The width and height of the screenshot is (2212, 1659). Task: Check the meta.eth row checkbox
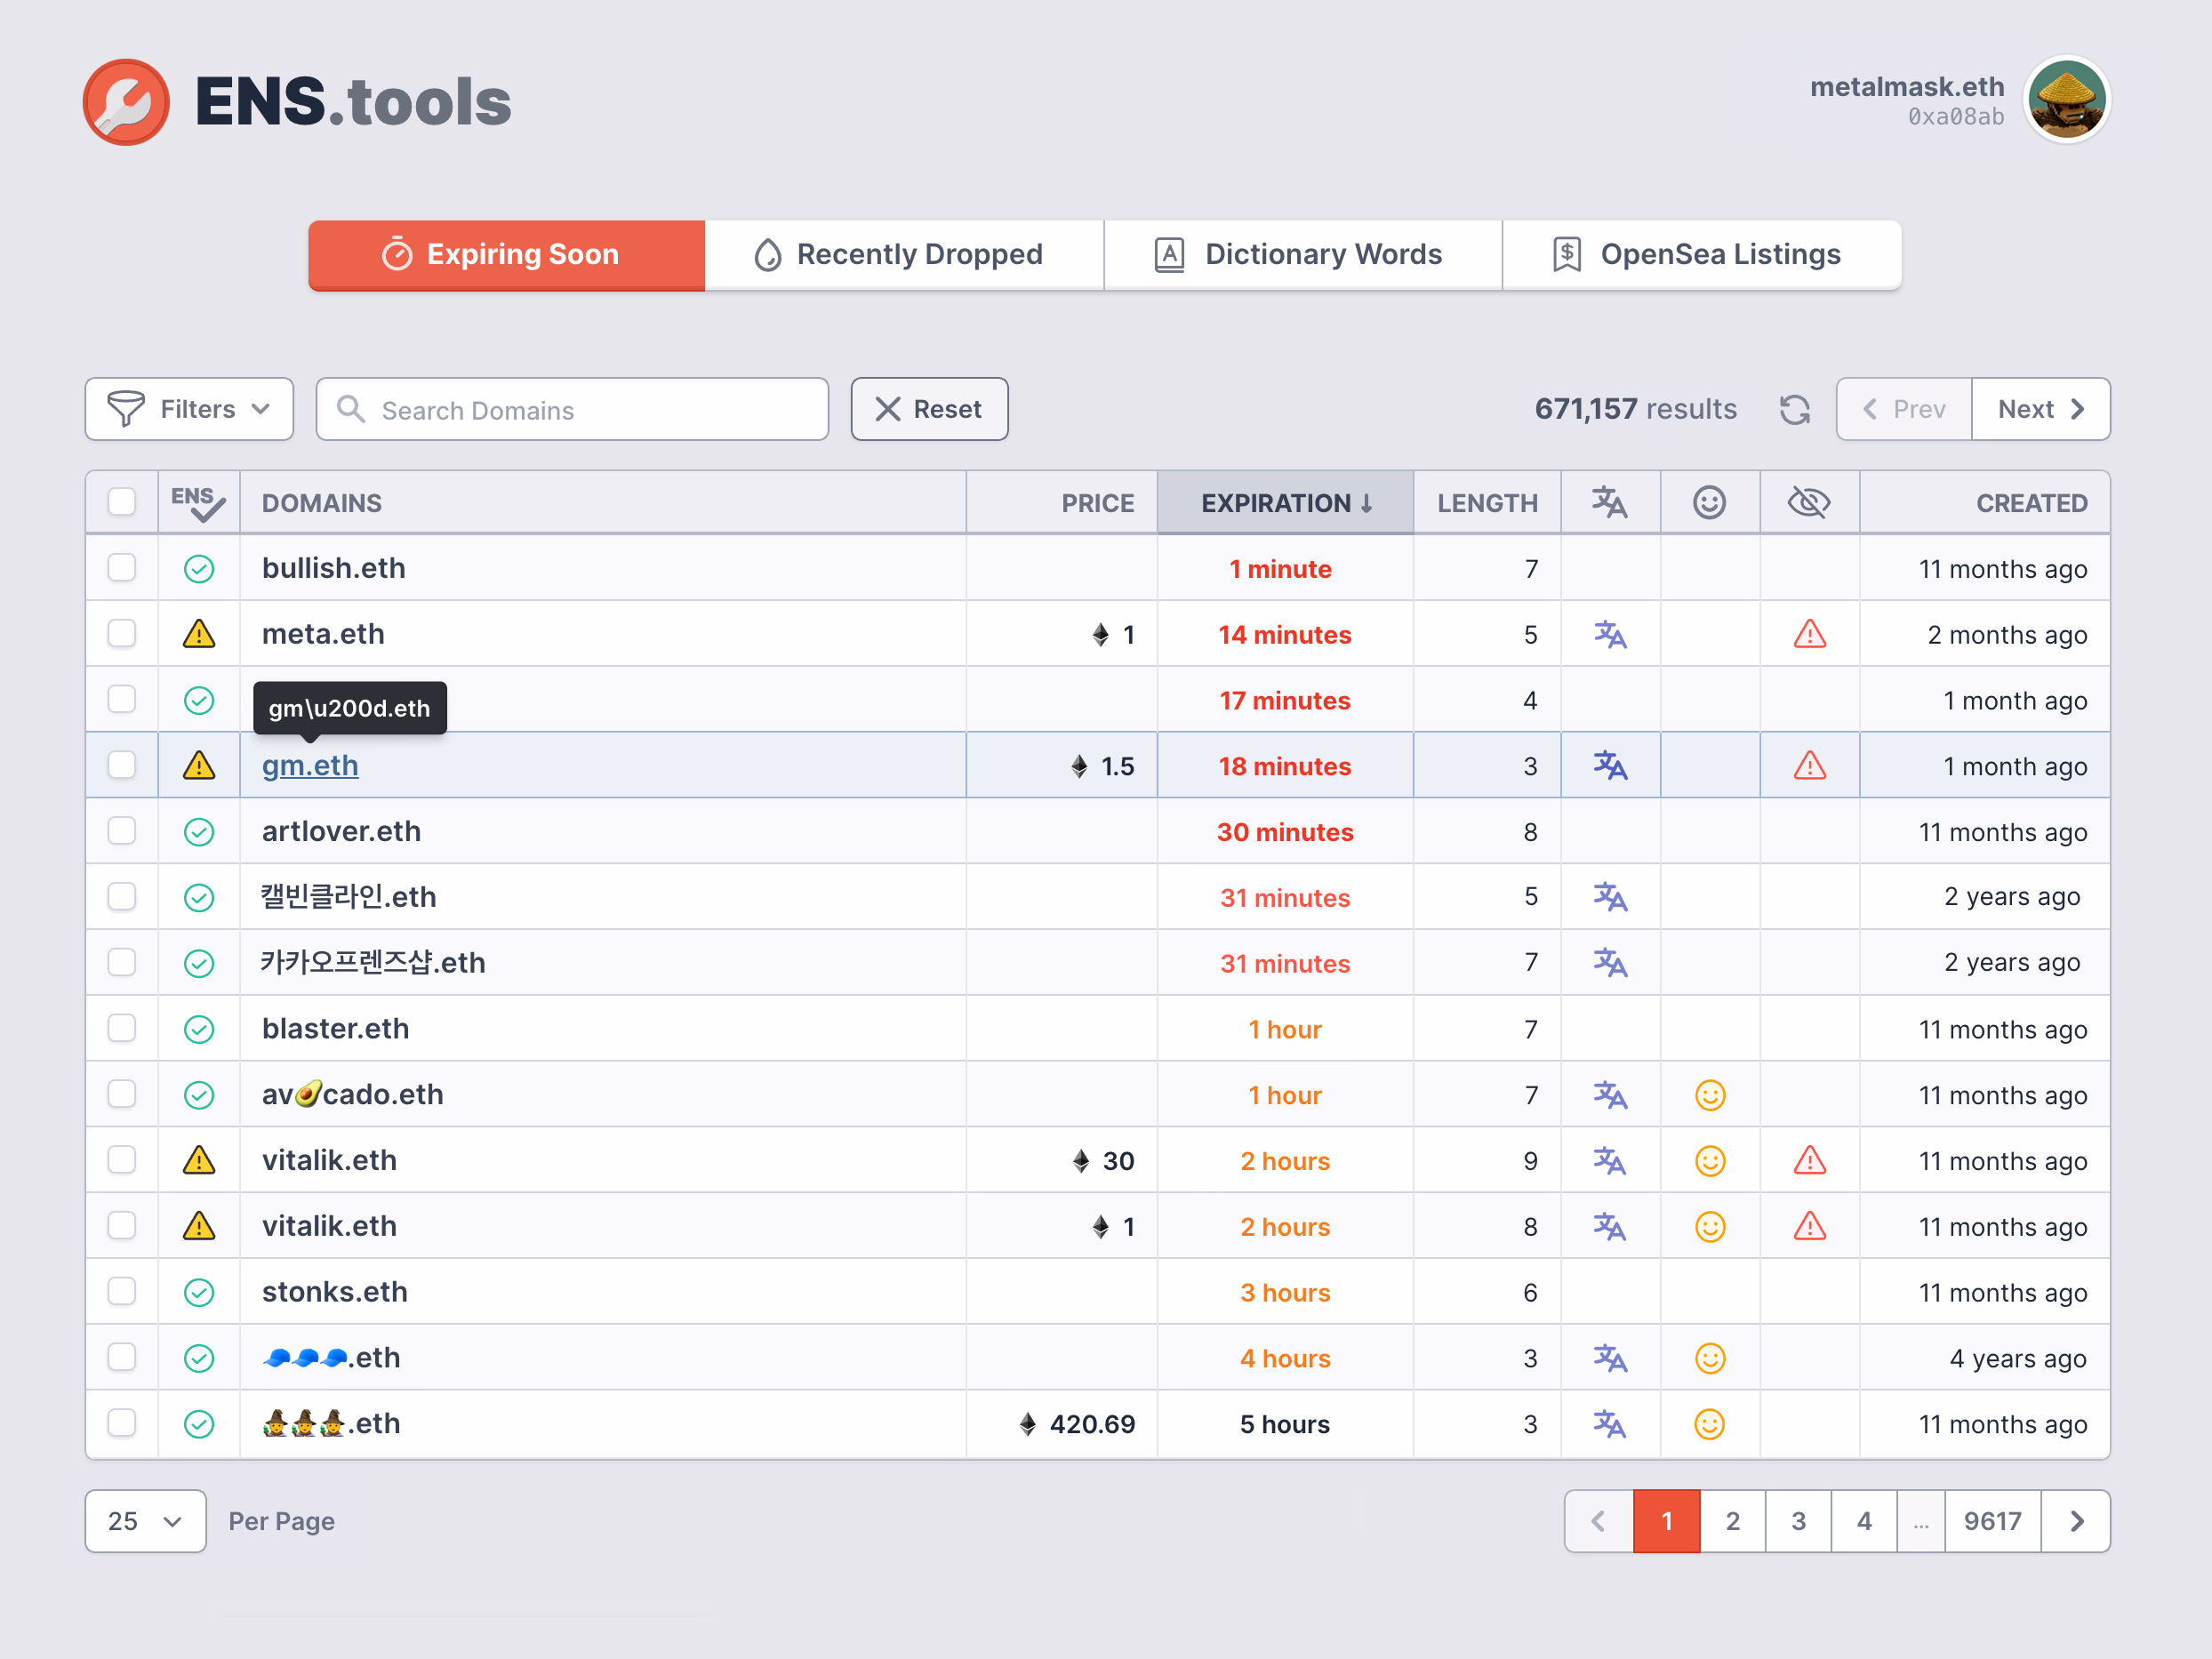coord(122,634)
